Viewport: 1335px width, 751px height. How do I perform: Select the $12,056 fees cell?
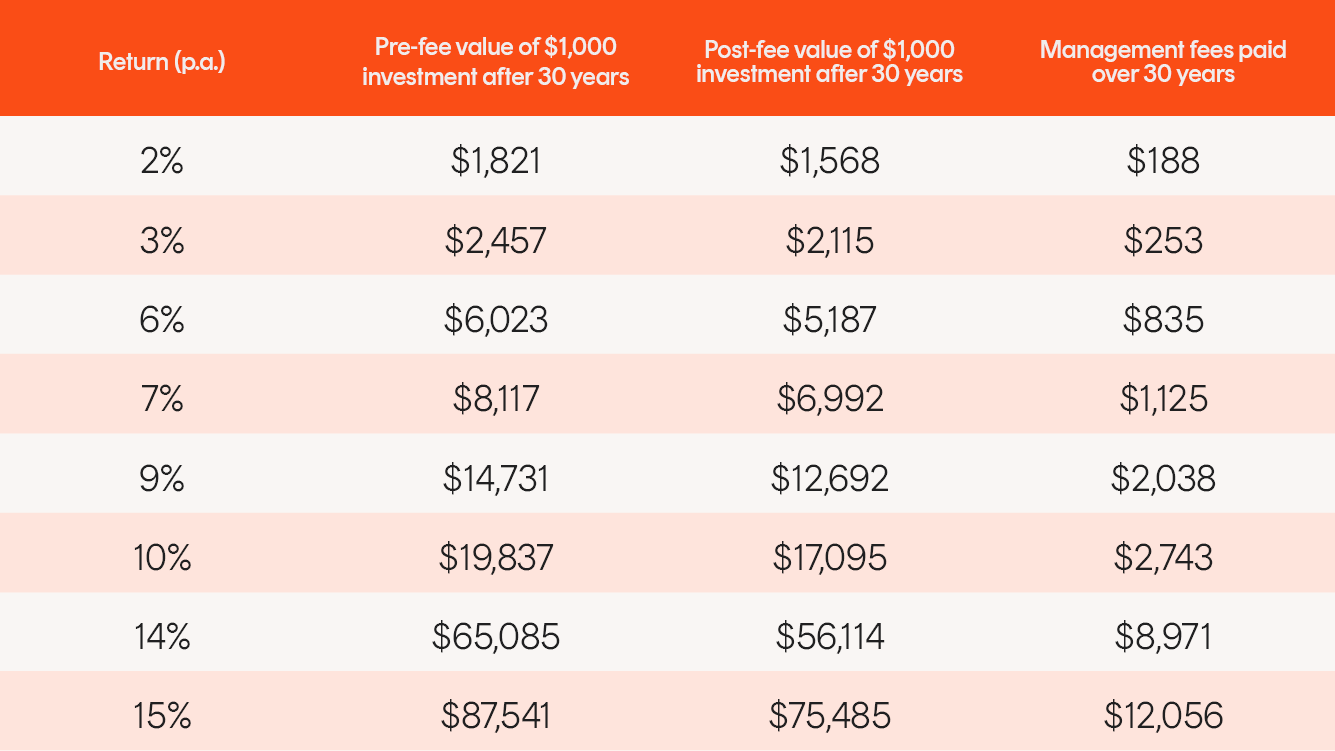1163,716
